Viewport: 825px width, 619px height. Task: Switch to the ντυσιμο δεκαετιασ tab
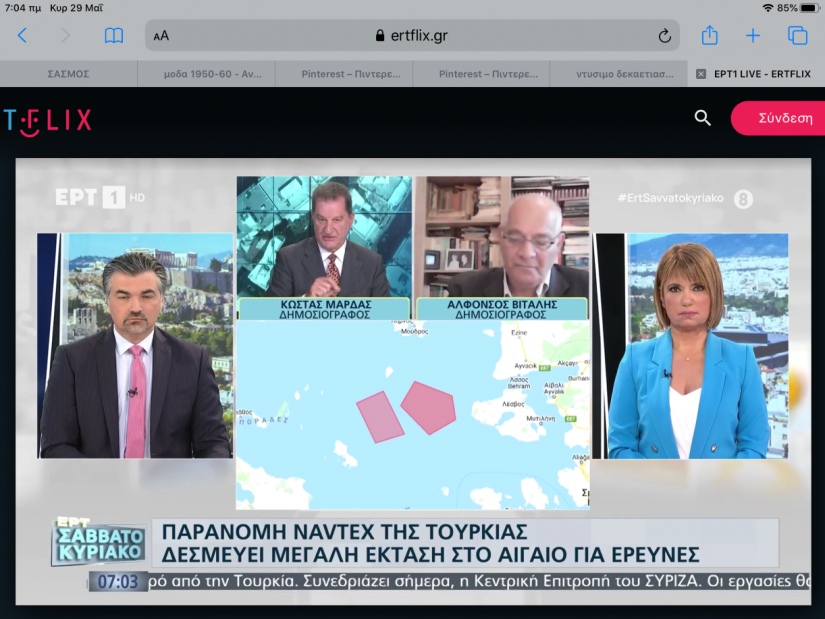pos(617,73)
